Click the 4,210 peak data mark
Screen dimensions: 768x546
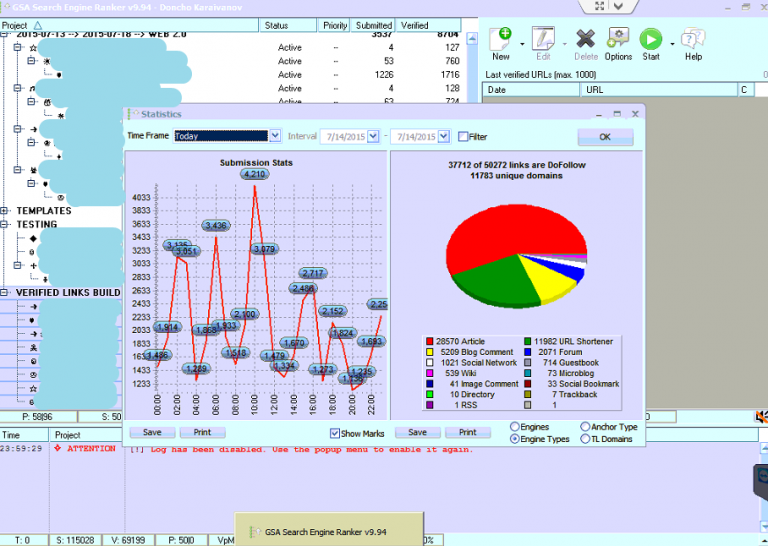pyautogui.click(x=254, y=174)
